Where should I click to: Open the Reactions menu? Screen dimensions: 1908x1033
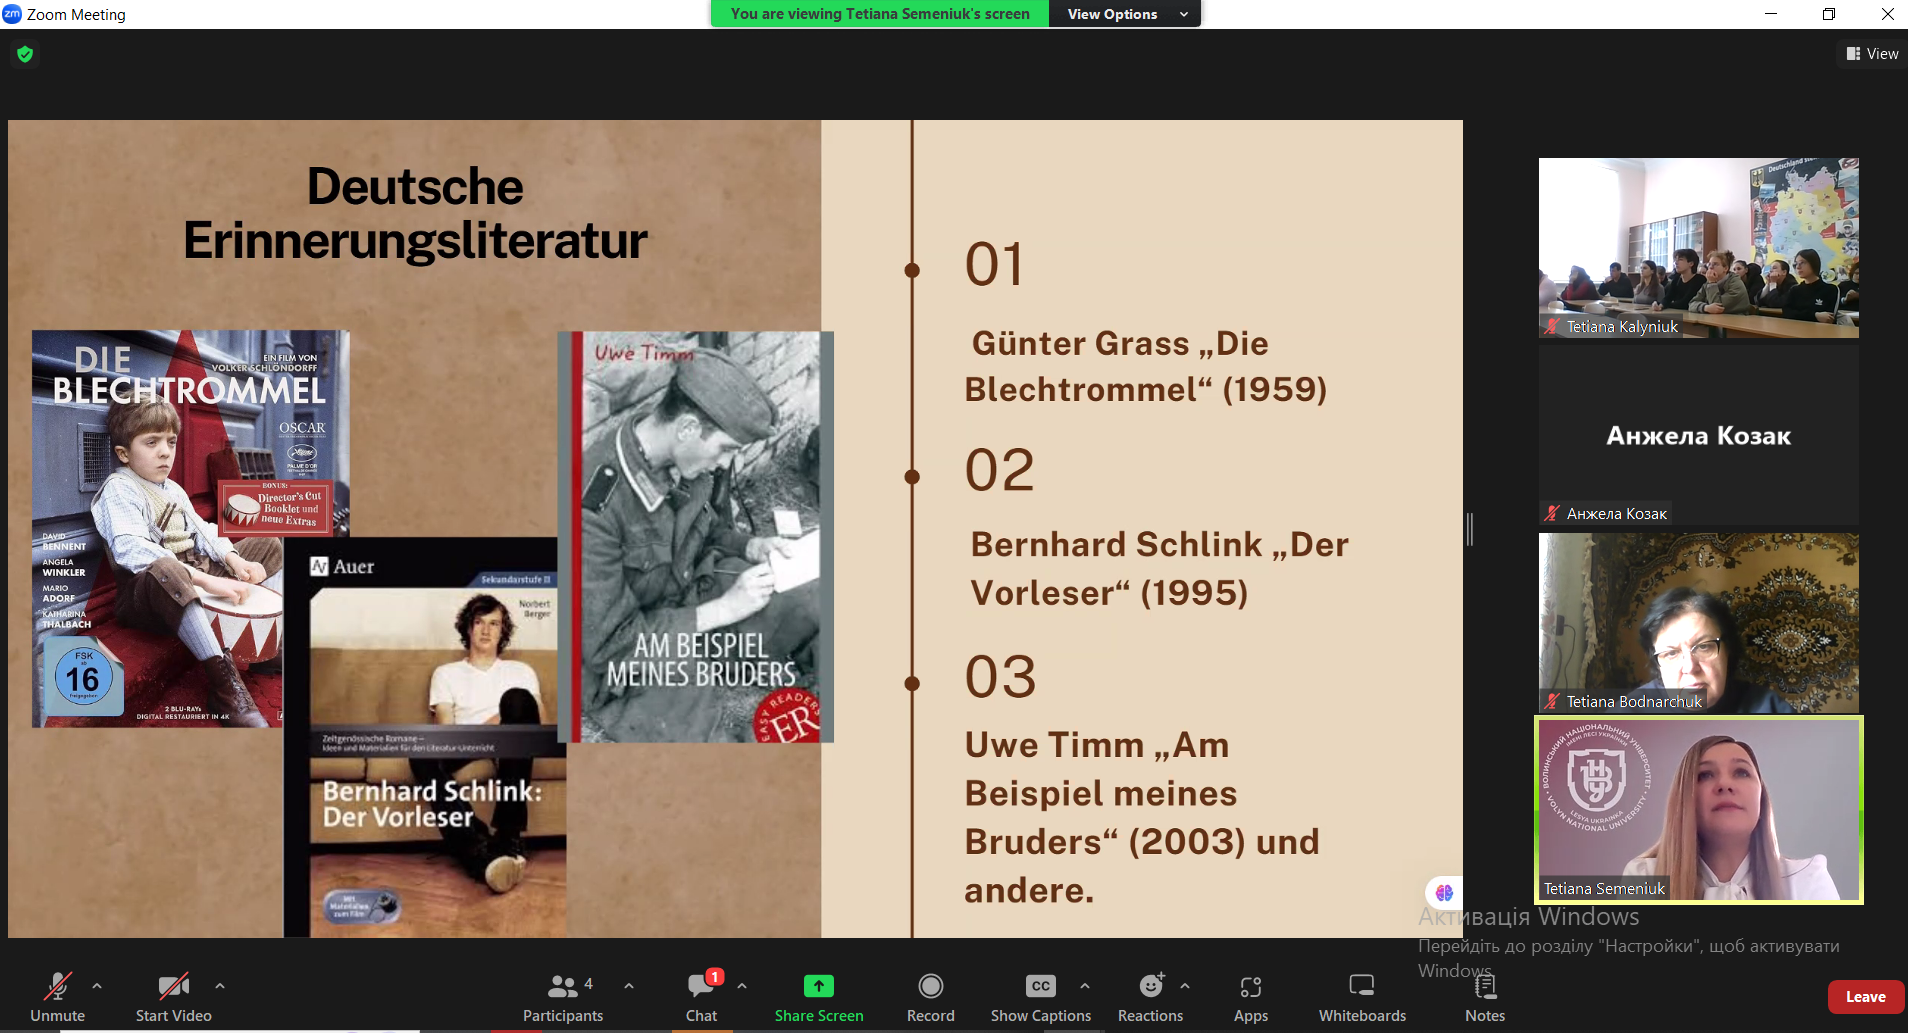point(1150,997)
